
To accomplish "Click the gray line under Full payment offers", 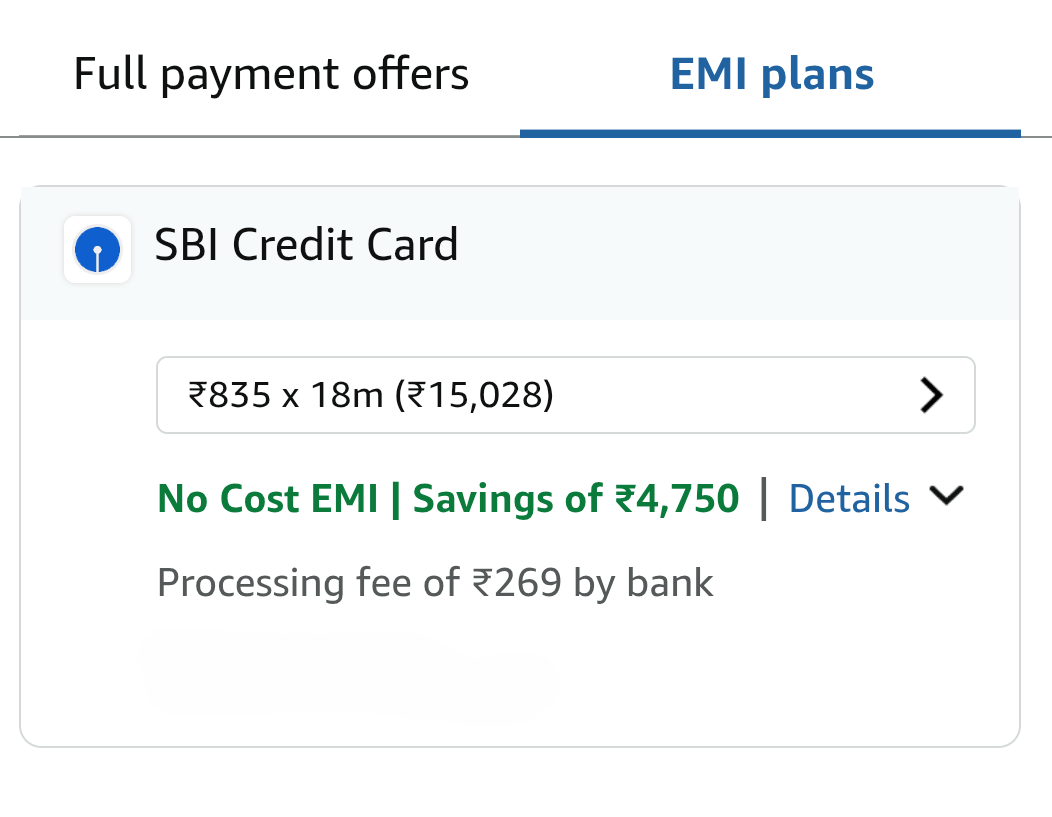I will pyautogui.click(x=269, y=135).
